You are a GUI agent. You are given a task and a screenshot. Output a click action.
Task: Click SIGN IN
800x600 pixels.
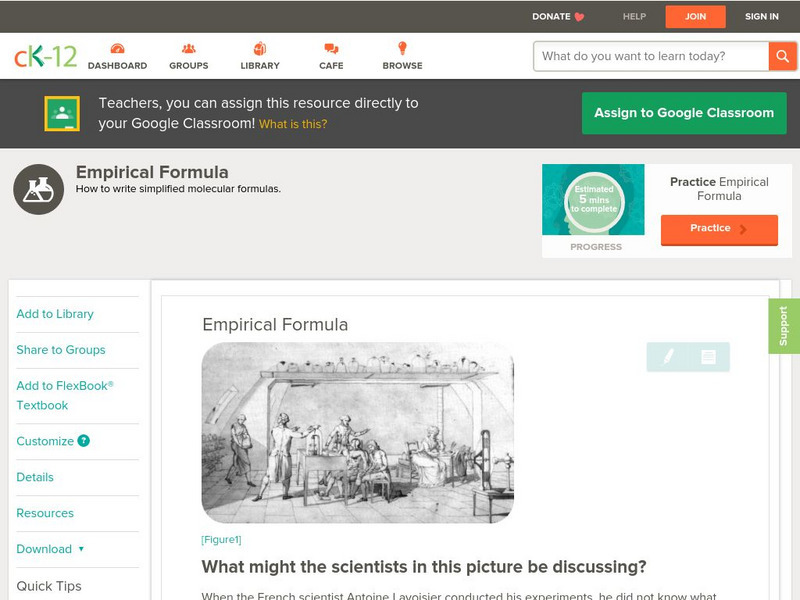point(762,17)
